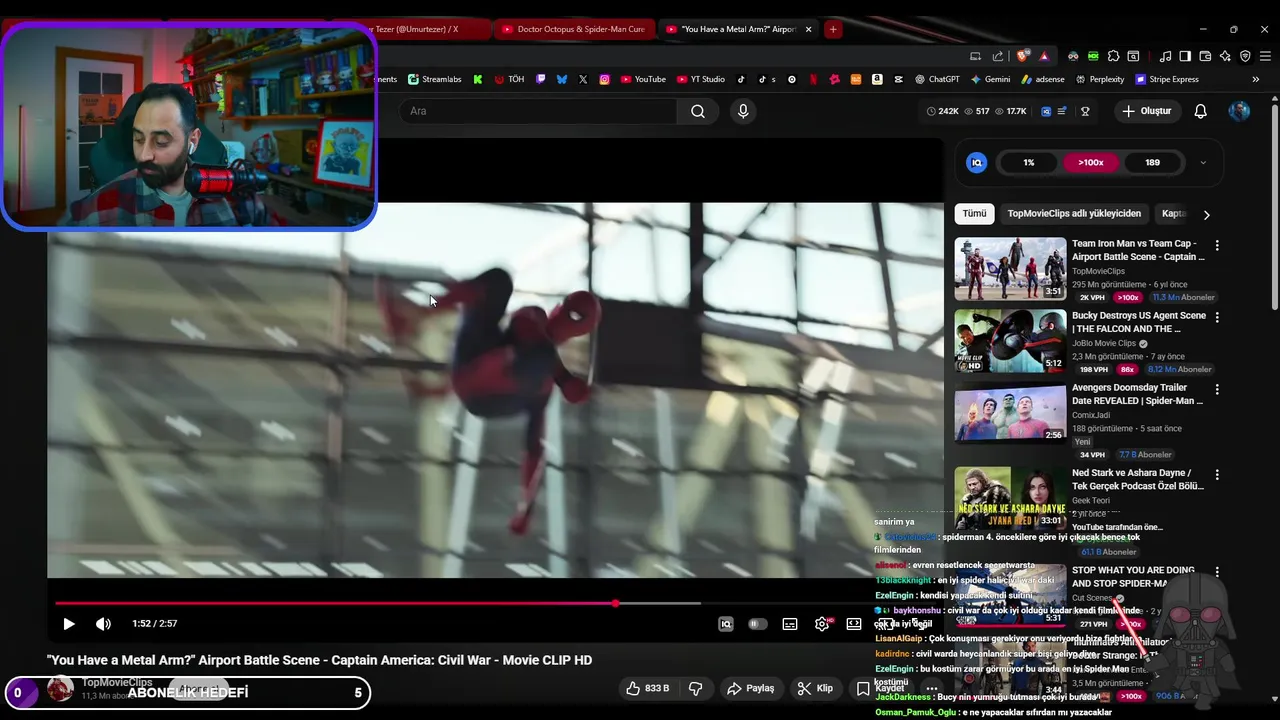This screenshot has height=720, width=1280.
Task: Open options menu for Avengers Doomsday video
Action: point(1217,389)
